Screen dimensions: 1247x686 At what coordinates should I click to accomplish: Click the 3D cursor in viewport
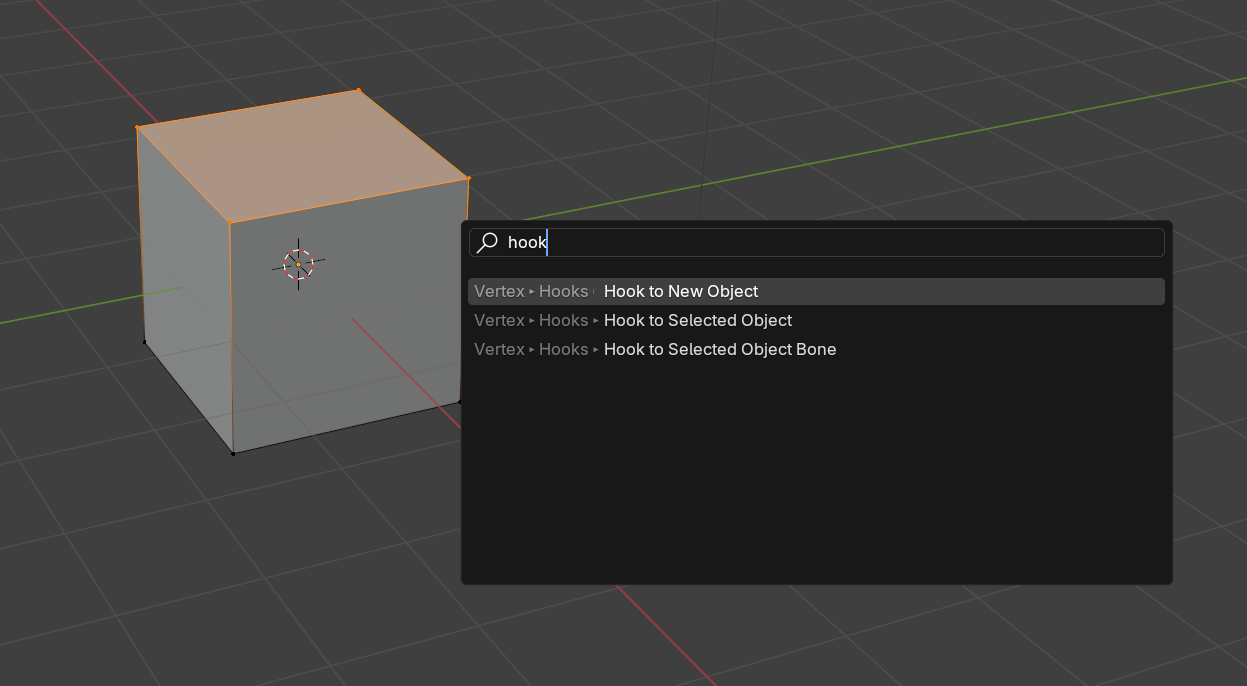pyautogui.click(x=298, y=264)
